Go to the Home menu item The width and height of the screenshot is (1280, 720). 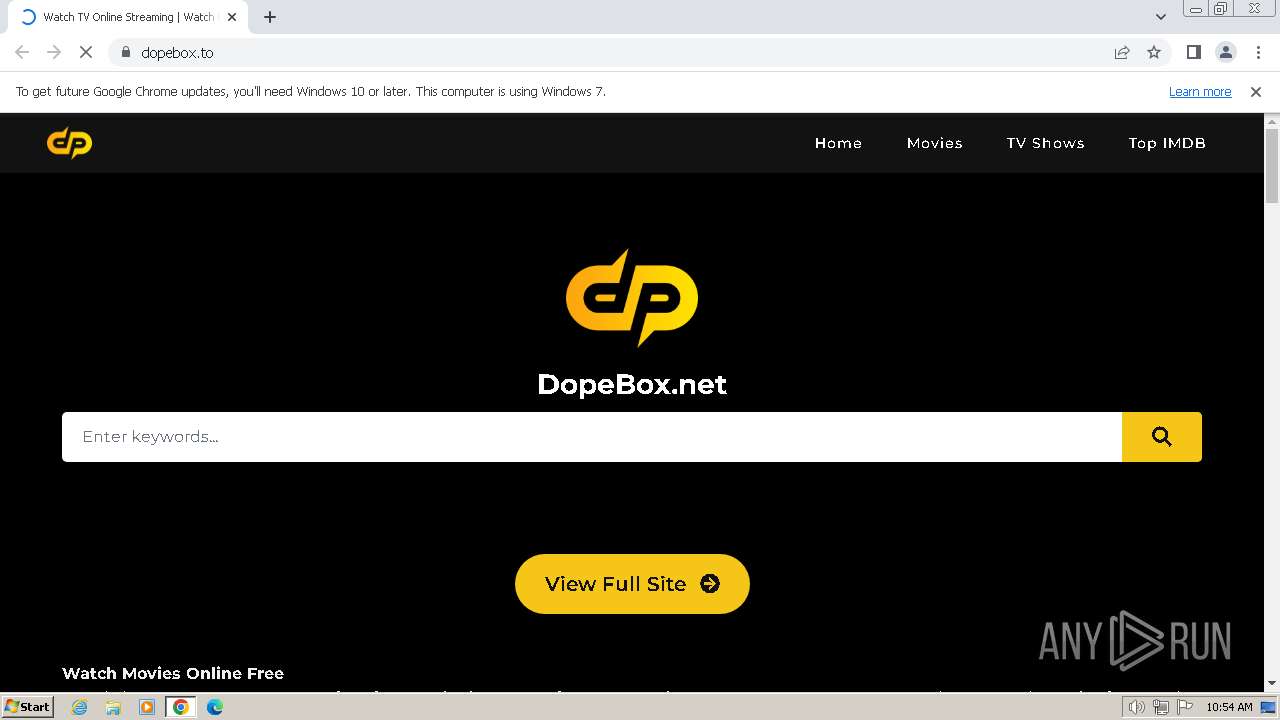(x=838, y=143)
